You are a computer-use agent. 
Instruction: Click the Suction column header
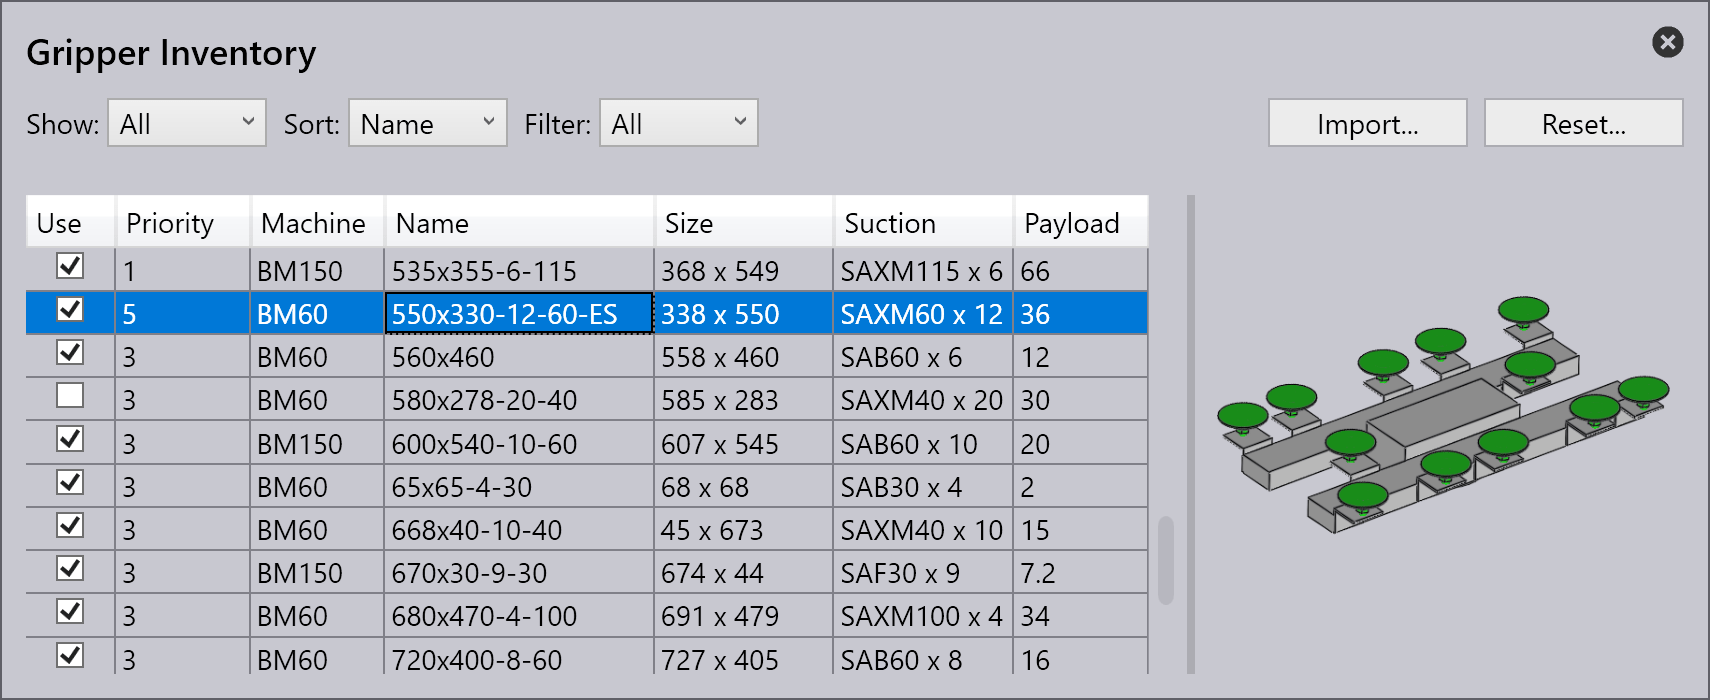(922, 223)
